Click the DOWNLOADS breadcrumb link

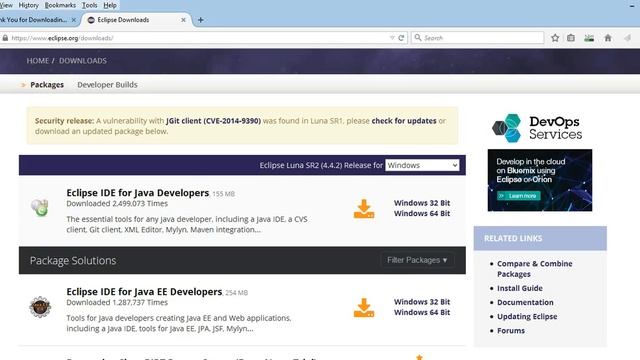tap(83, 61)
